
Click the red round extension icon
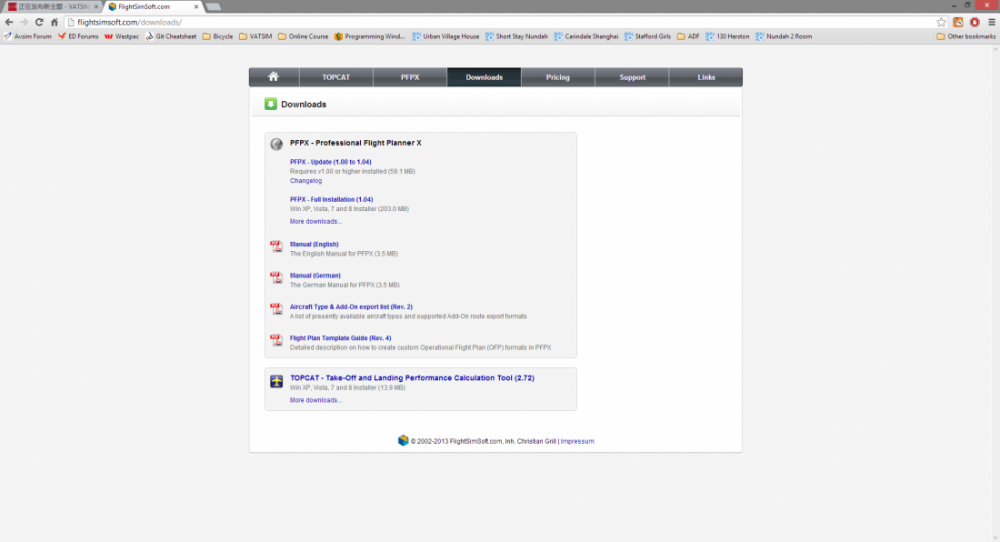(974, 22)
